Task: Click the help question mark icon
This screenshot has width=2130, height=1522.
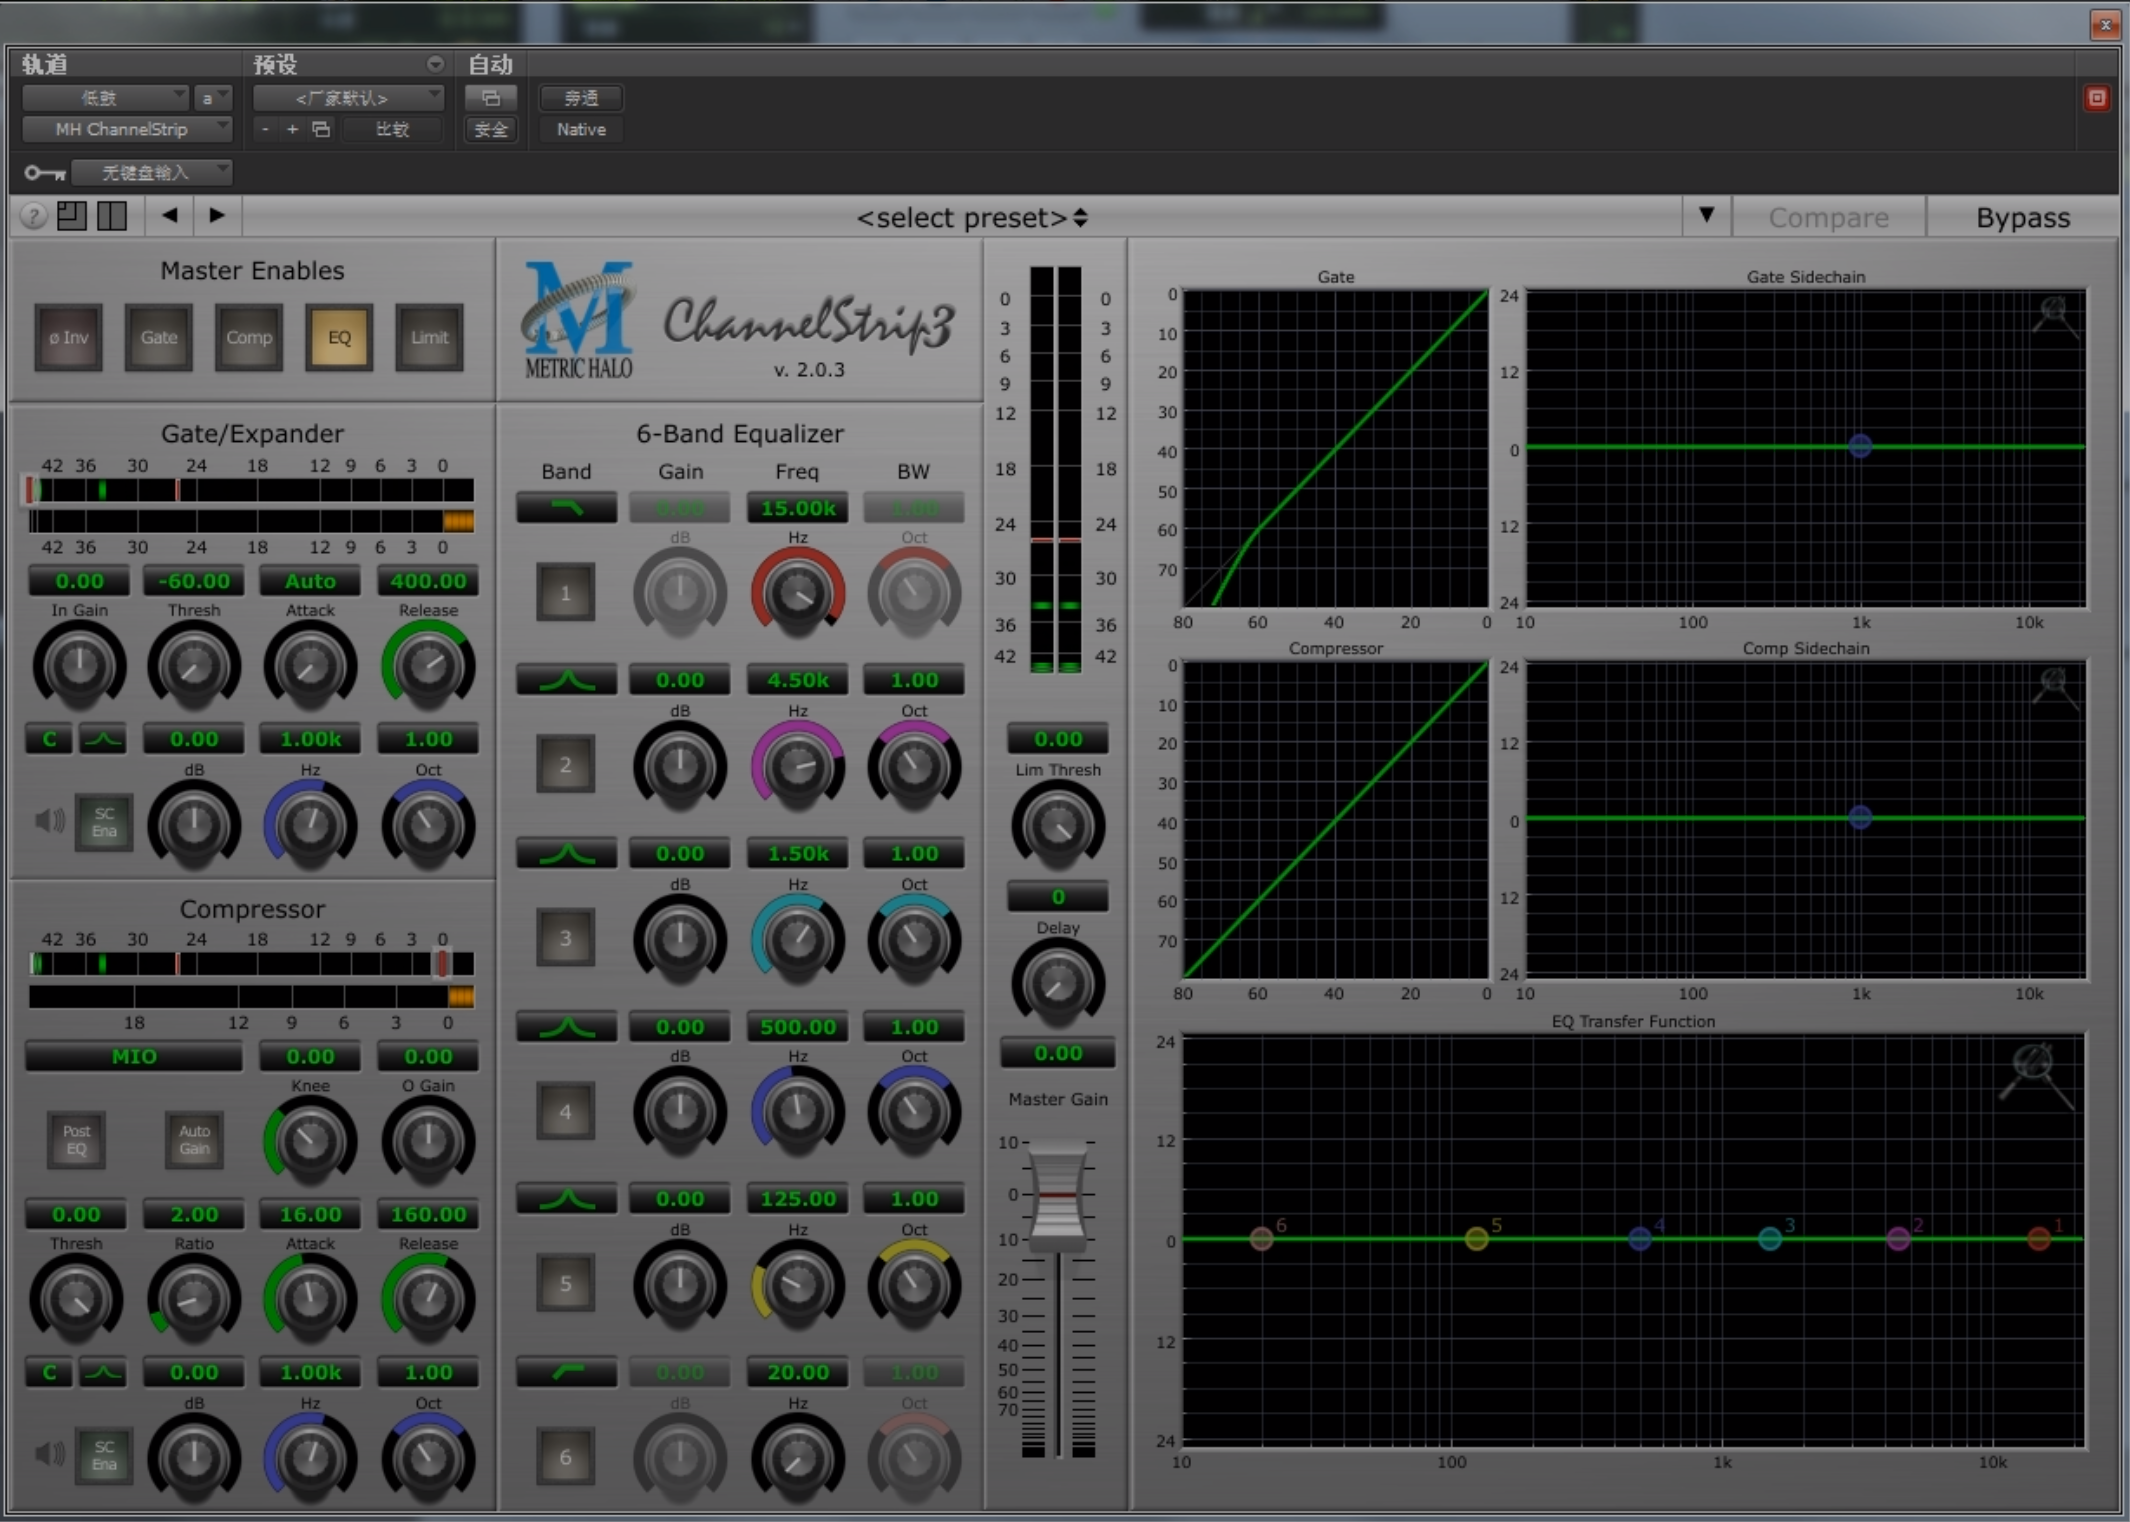Action: tap(33, 216)
